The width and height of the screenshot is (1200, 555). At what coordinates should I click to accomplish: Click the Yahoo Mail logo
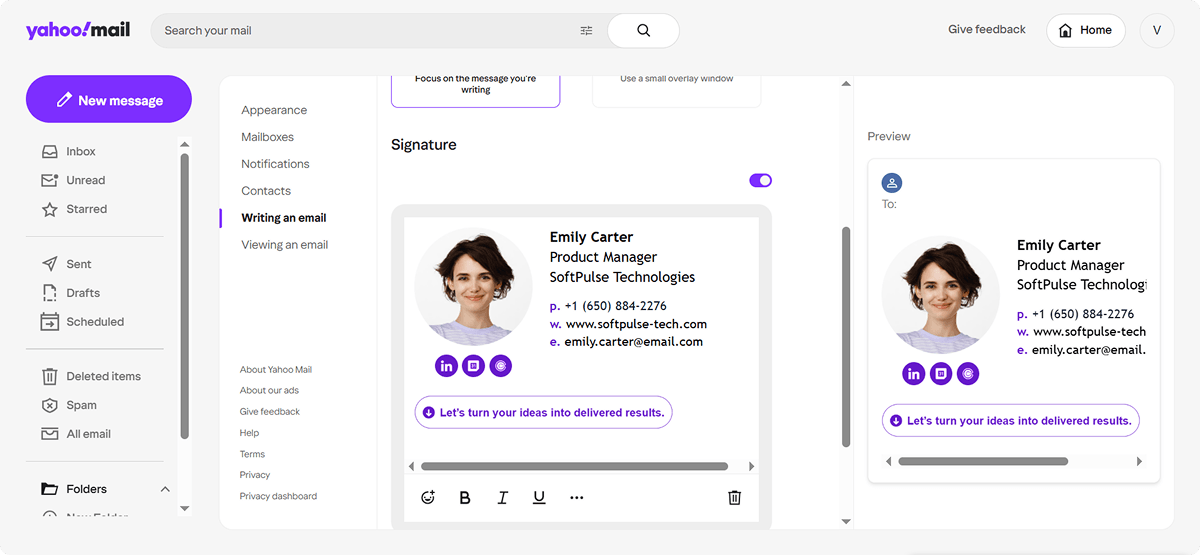(78, 30)
